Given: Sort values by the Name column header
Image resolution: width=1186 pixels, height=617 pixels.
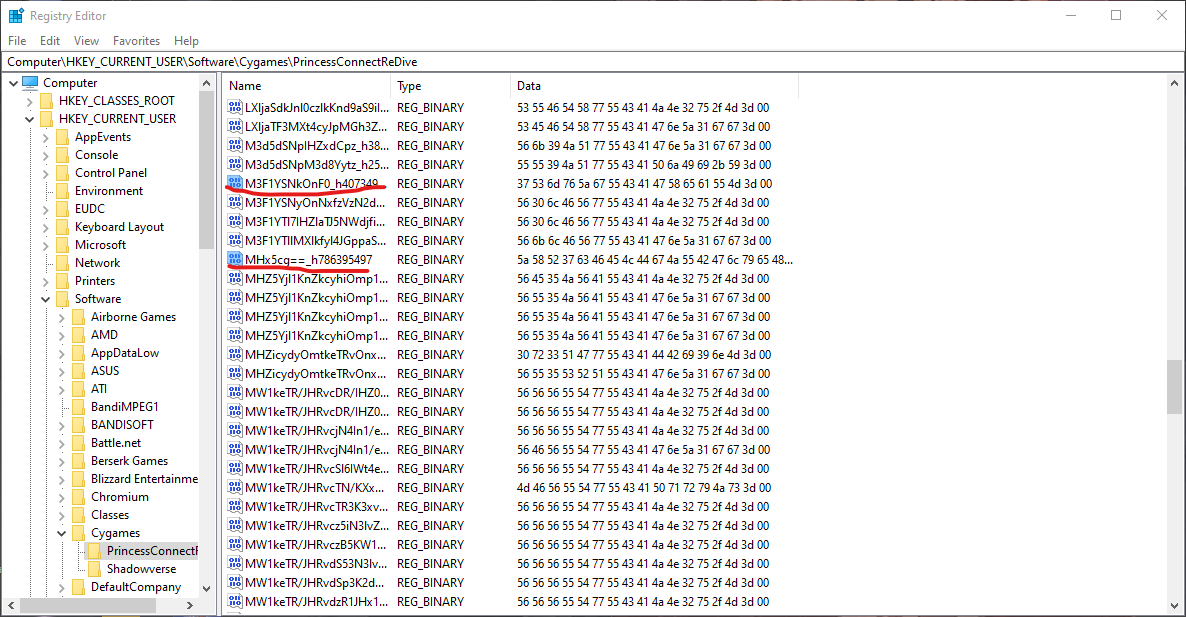Looking at the screenshot, I should pos(306,85).
